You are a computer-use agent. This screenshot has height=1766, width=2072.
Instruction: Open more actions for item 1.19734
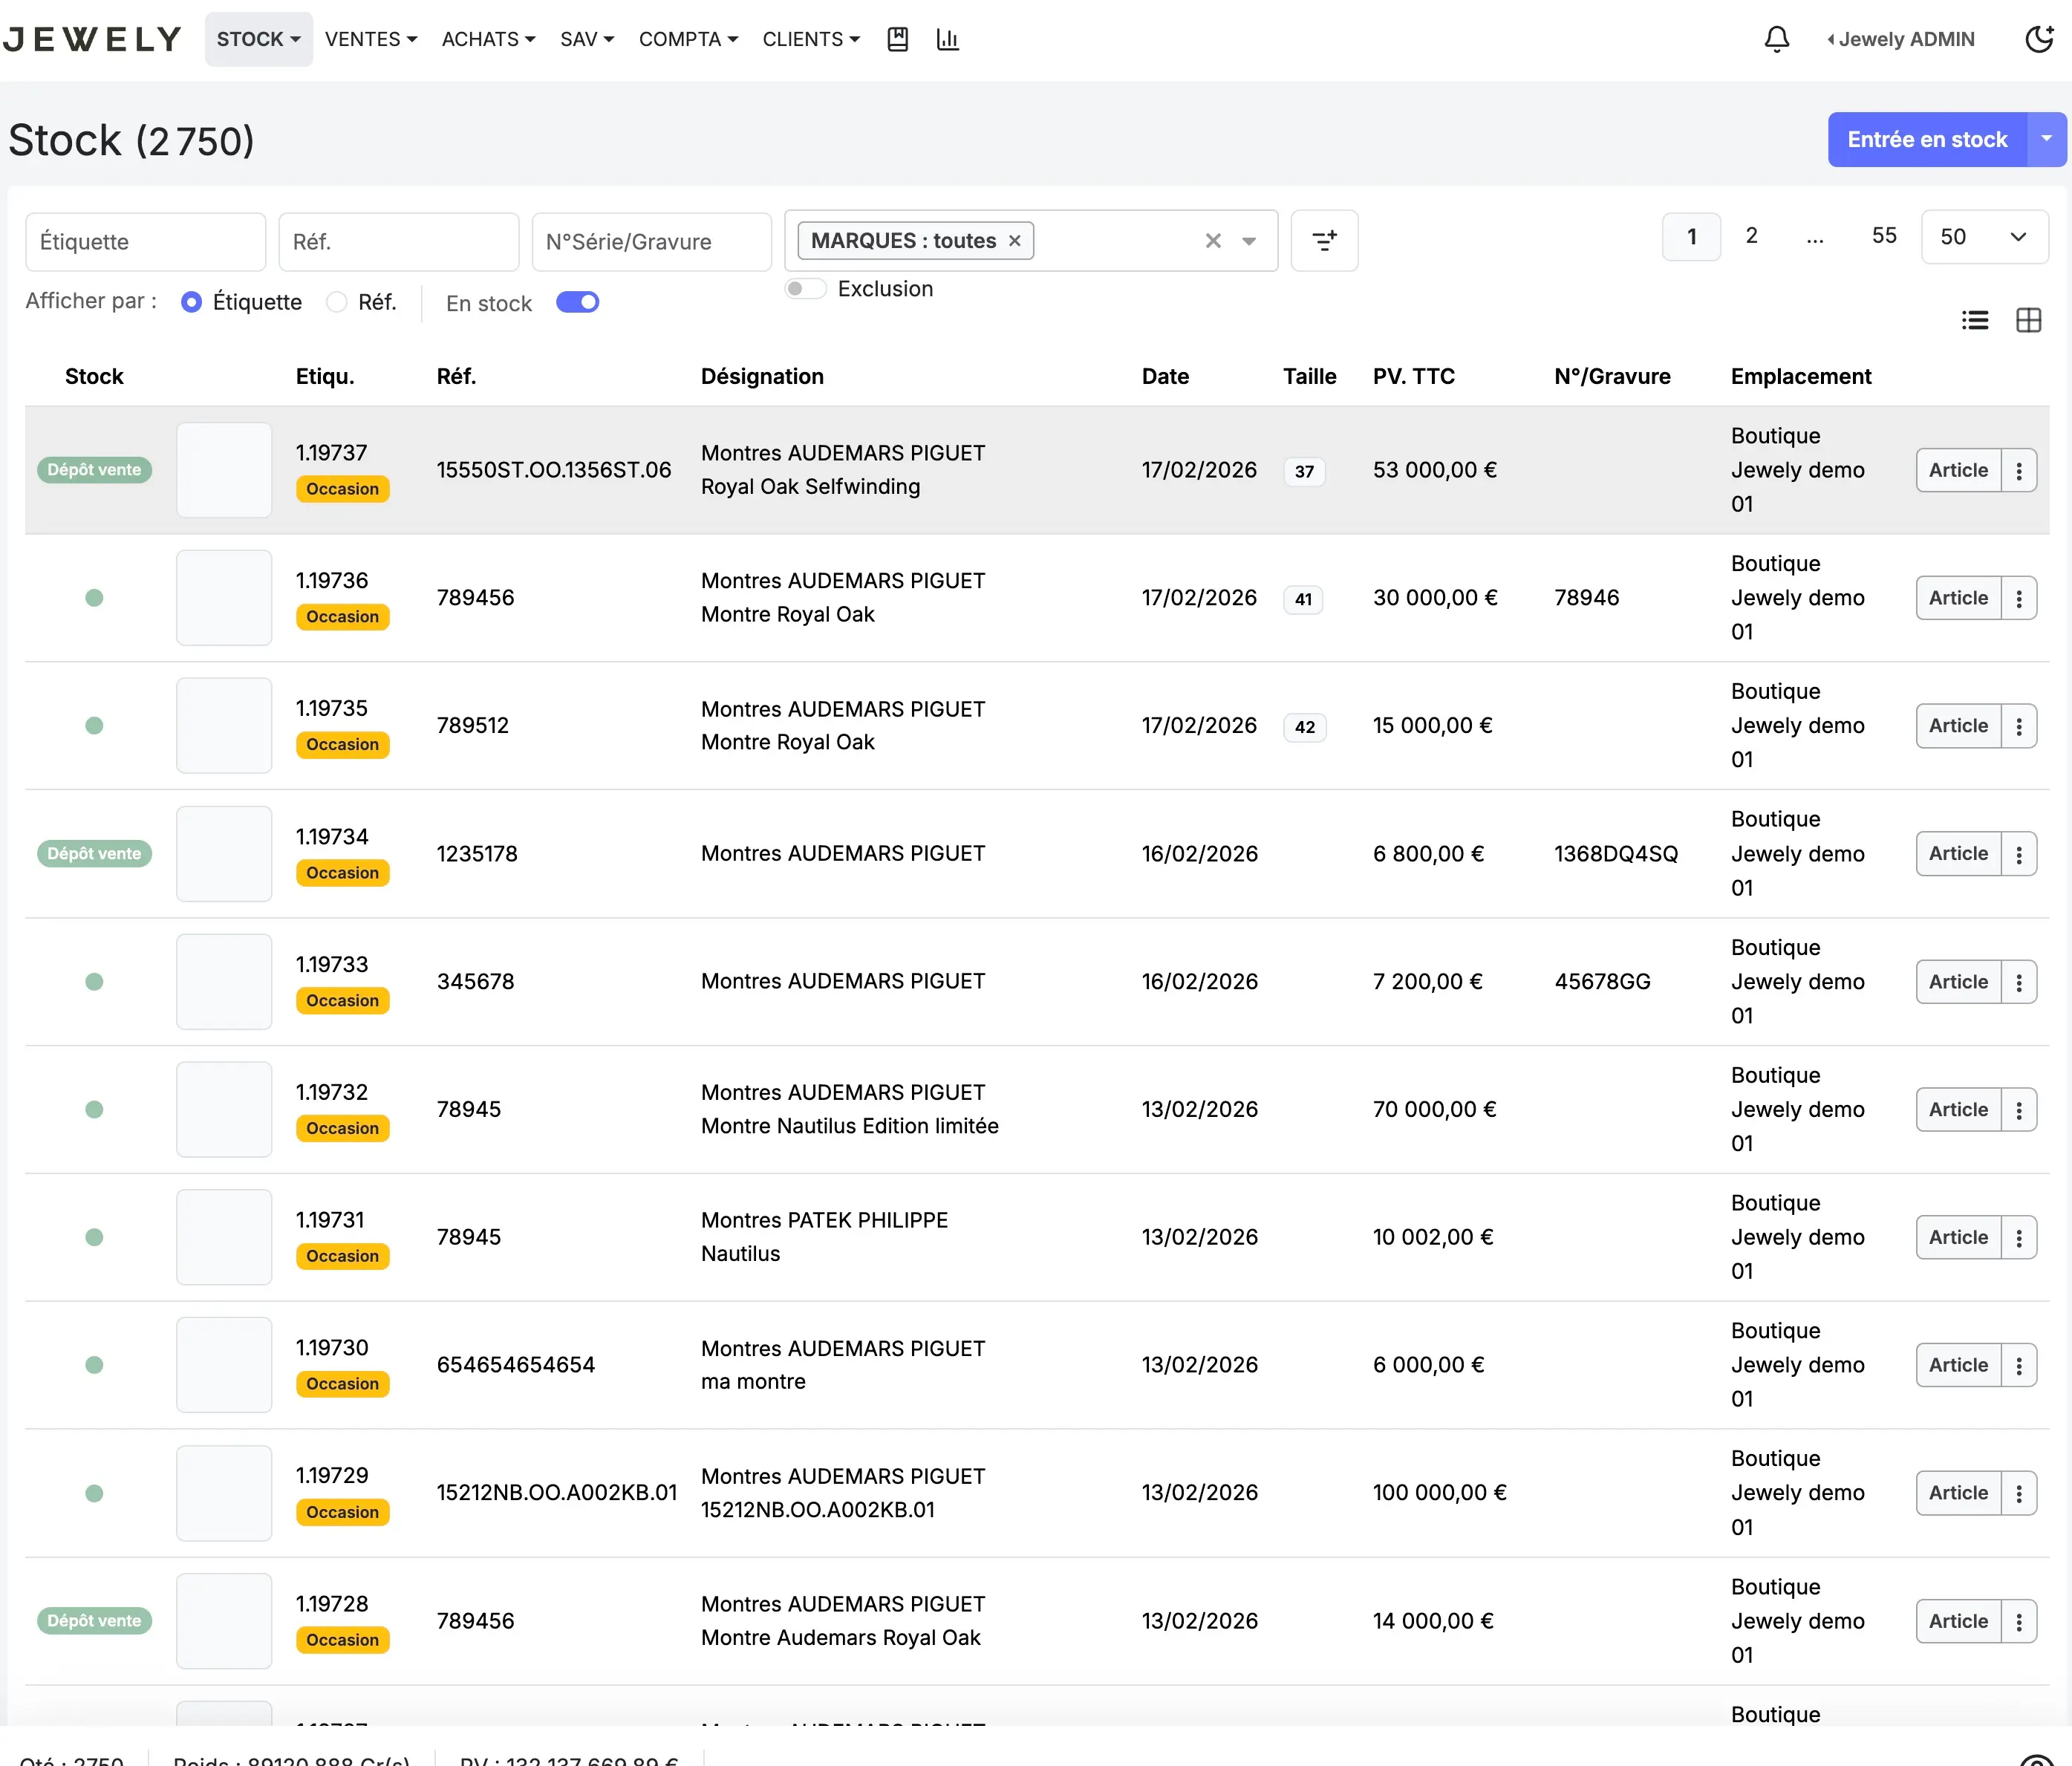pyautogui.click(x=2019, y=854)
